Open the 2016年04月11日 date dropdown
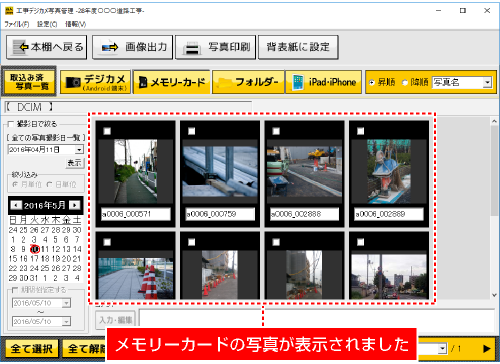This screenshot has height=364, width=500. (x=79, y=150)
